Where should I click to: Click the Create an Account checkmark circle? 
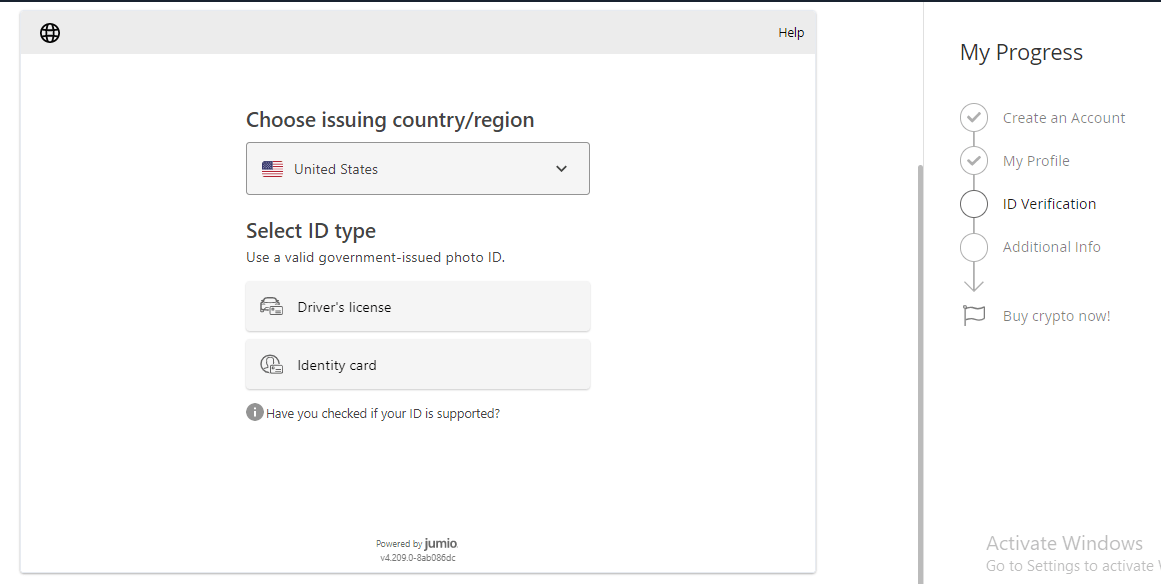[x=974, y=118]
